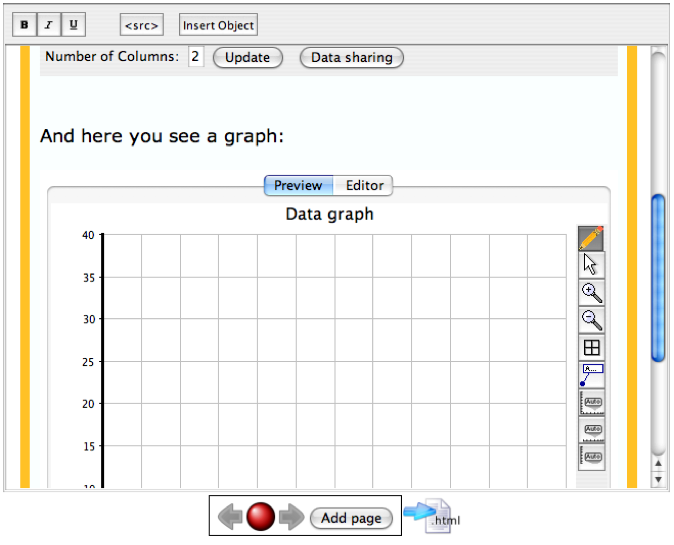Screen dimensions: 674x545
Task: Focus the Number of Columns field
Action: pos(196,57)
